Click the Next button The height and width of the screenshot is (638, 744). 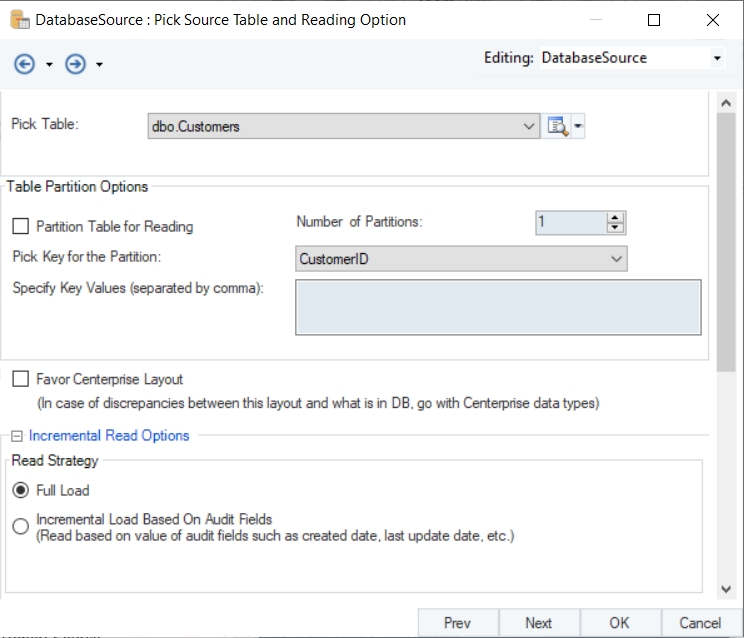pyautogui.click(x=538, y=622)
